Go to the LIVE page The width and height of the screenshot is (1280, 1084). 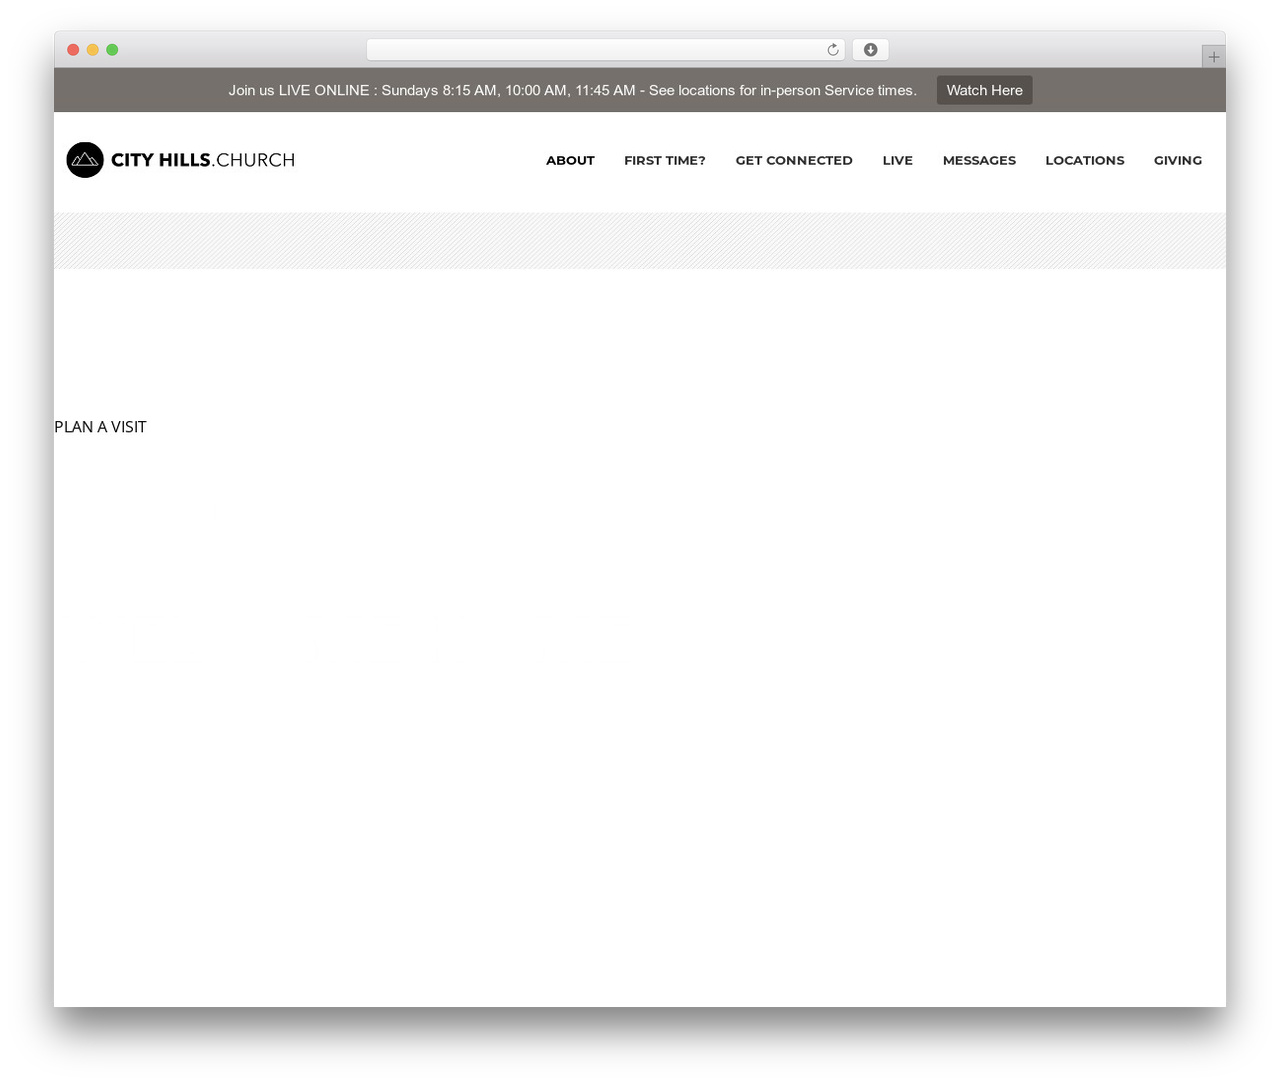(x=897, y=160)
